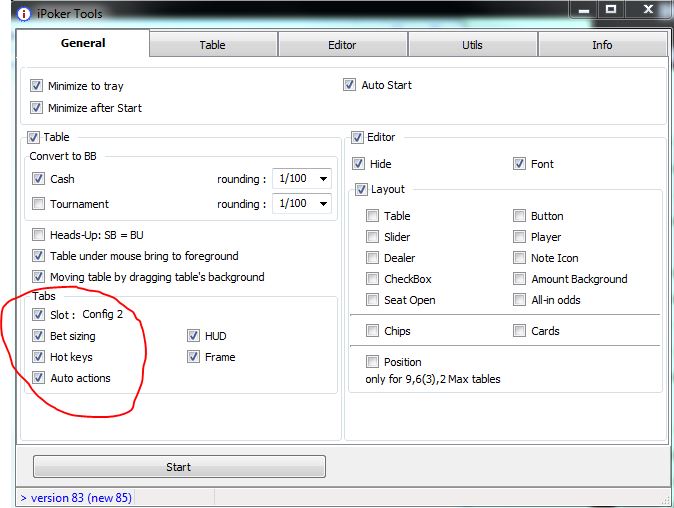Minimize the iPoker Tools window

(583, 9)
